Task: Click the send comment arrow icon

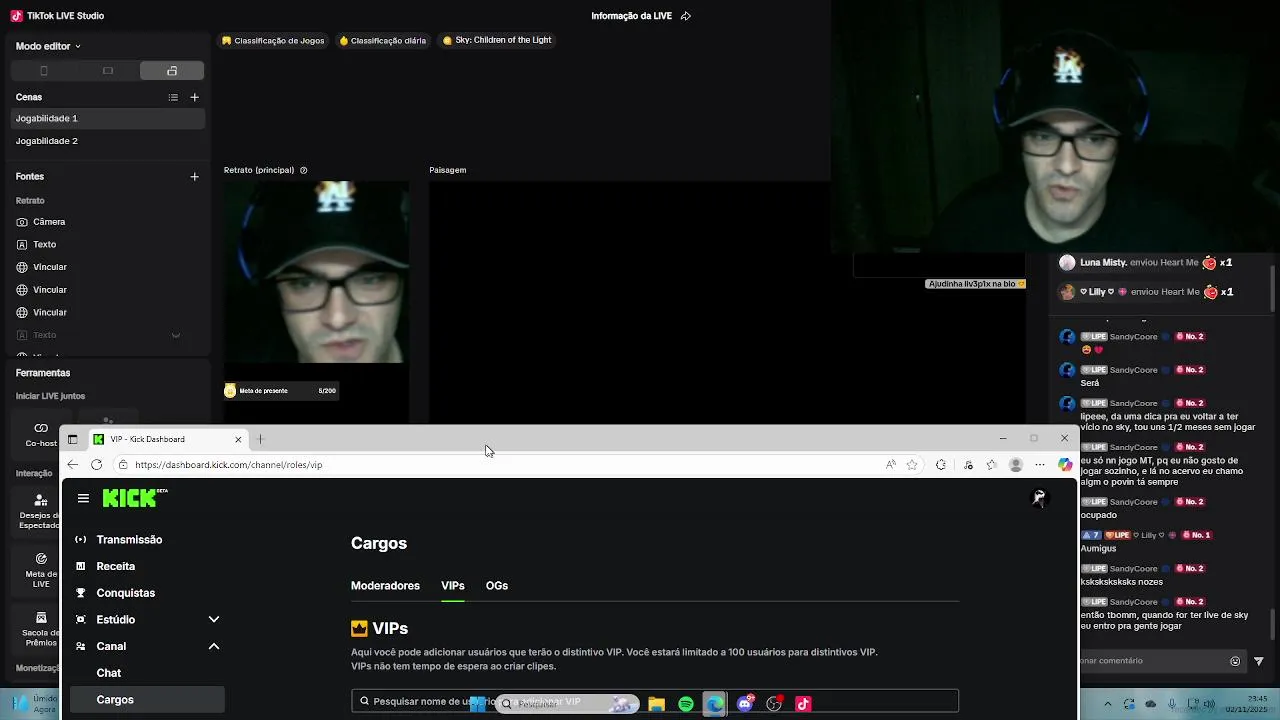Action: point(1259,661)
